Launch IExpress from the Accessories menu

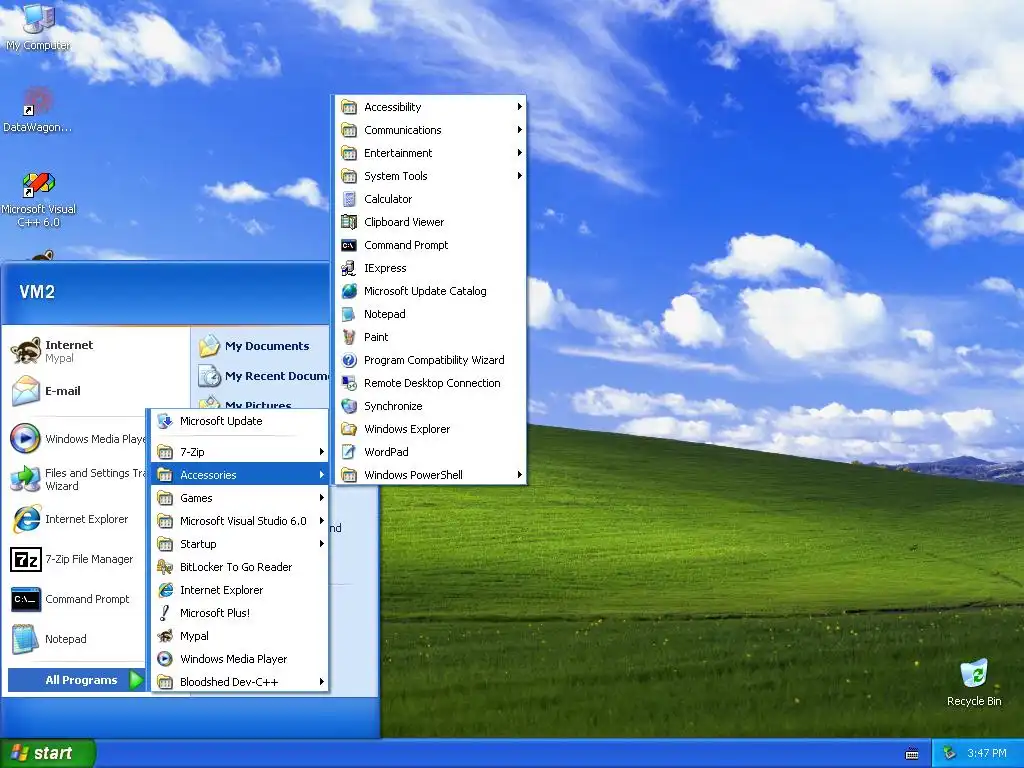click(430, 268)
